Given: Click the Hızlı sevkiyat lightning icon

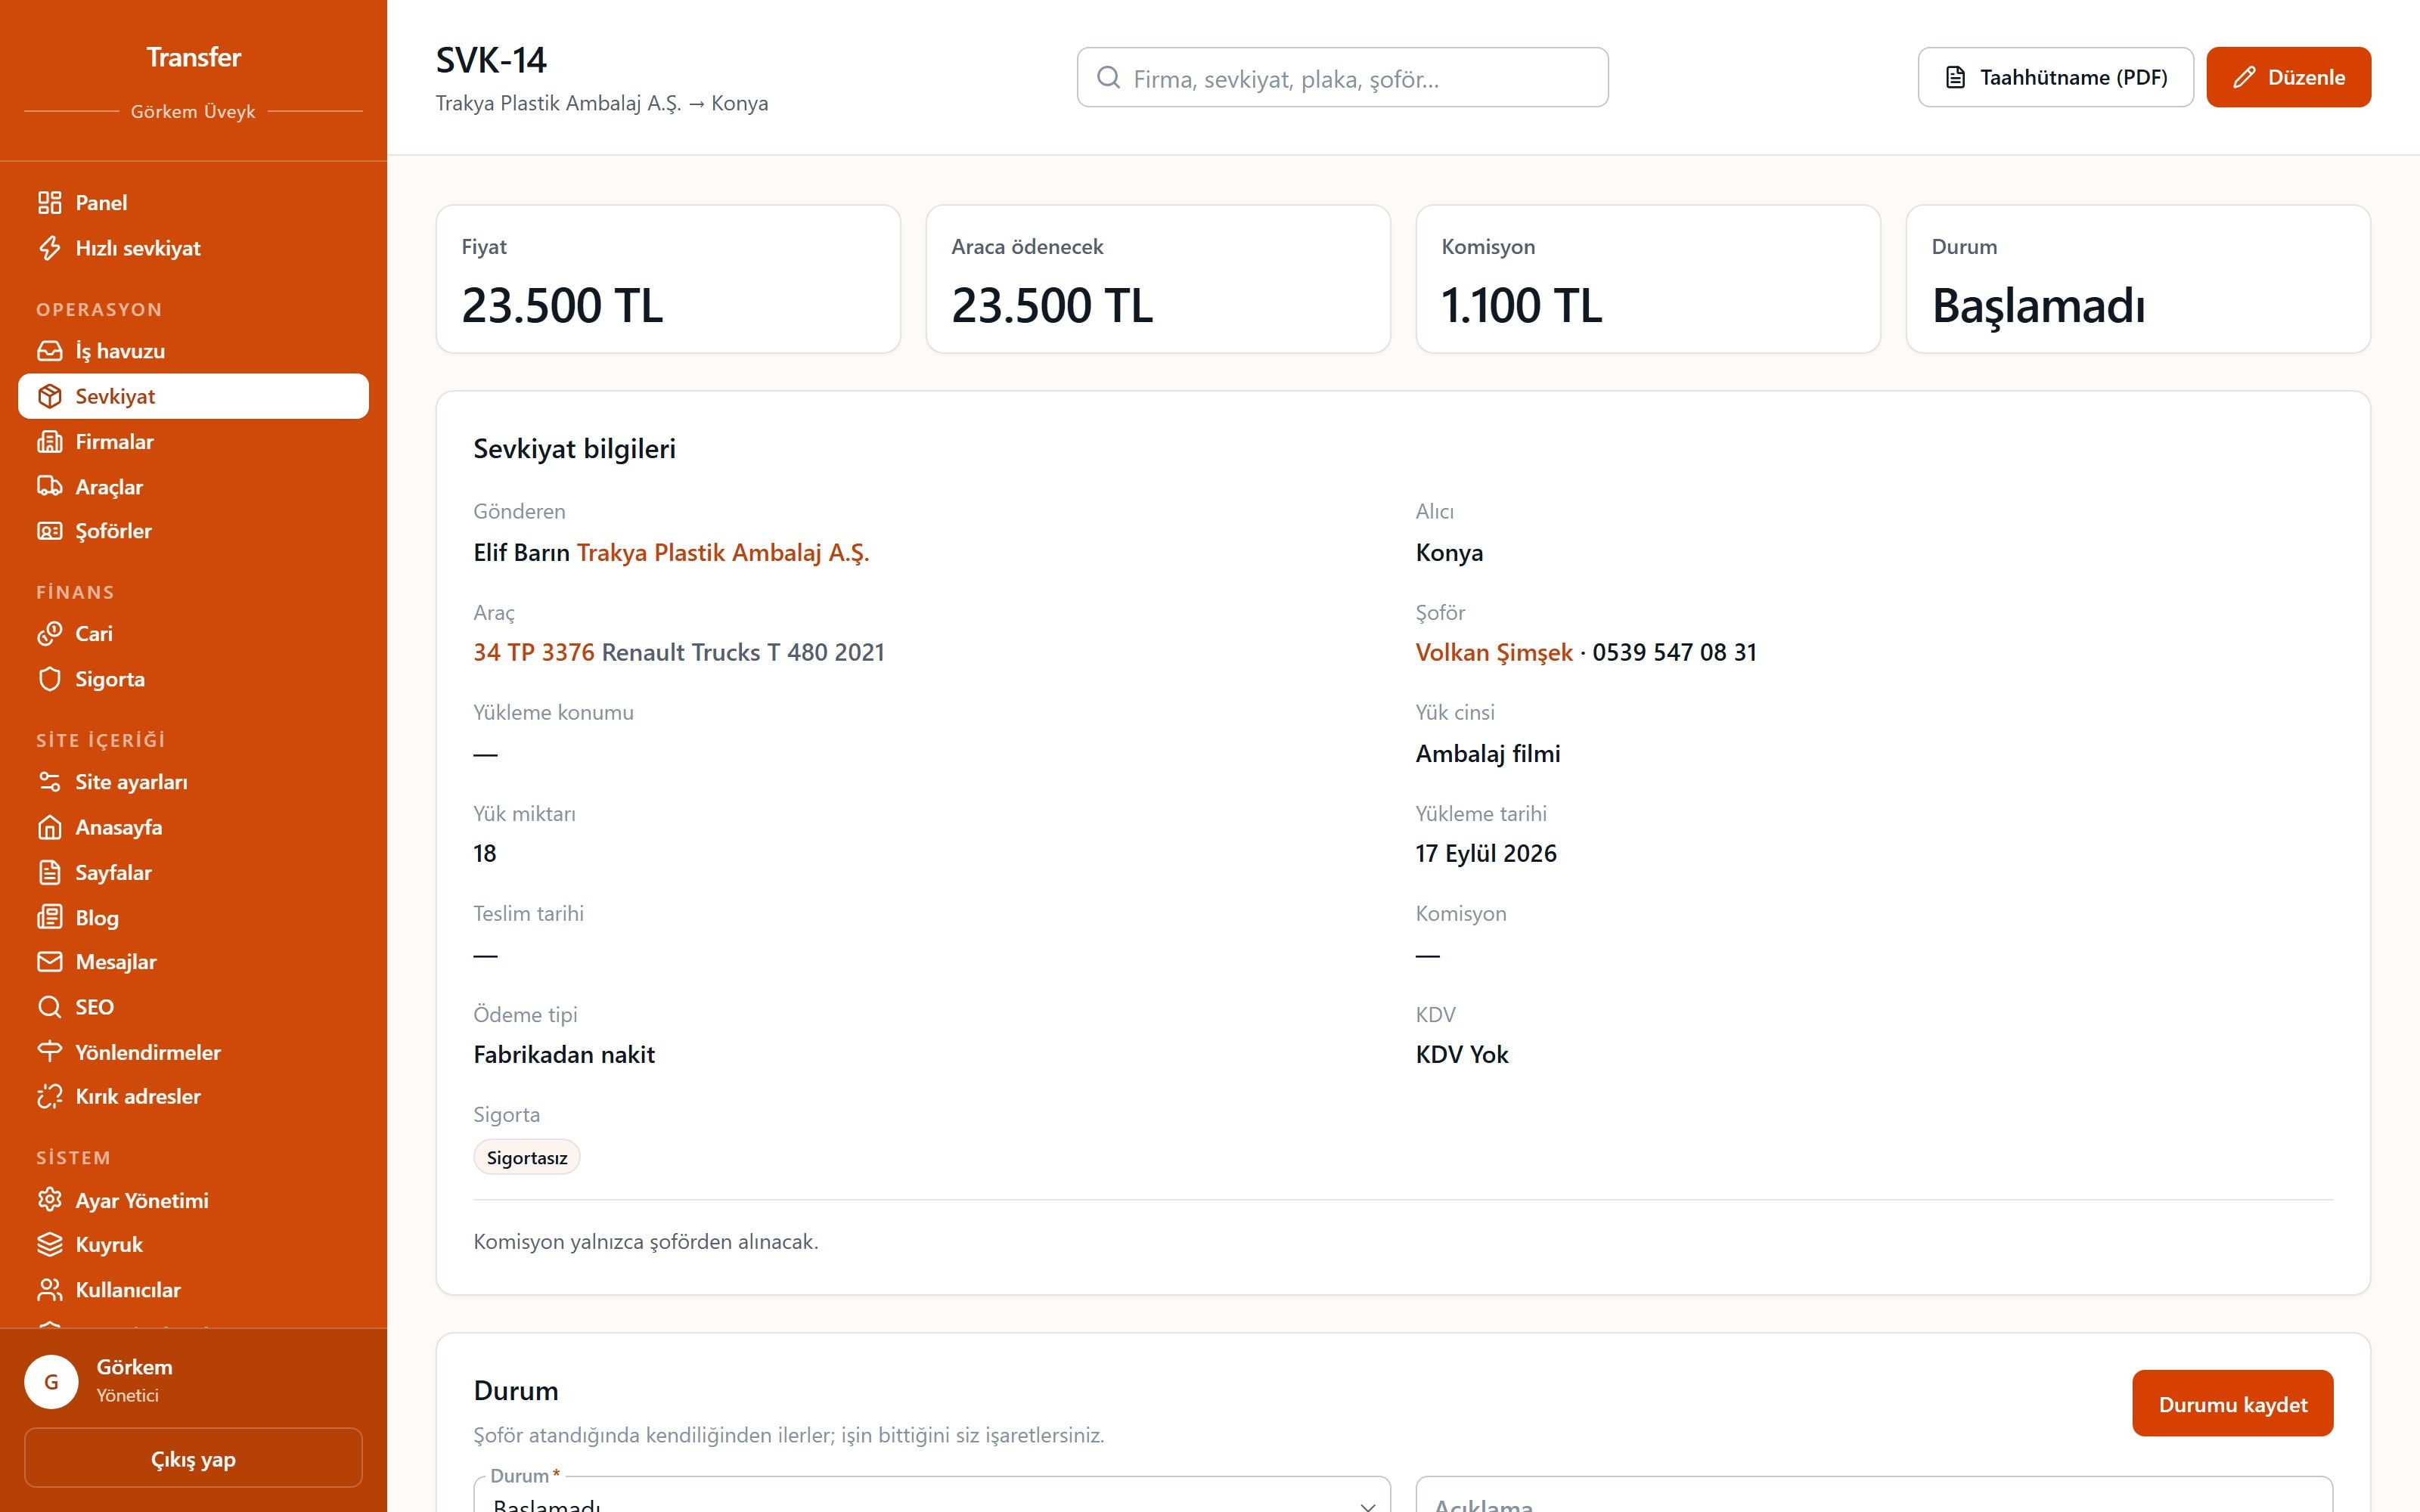Looking at the screenshot, I should click(x=50, y=248).
